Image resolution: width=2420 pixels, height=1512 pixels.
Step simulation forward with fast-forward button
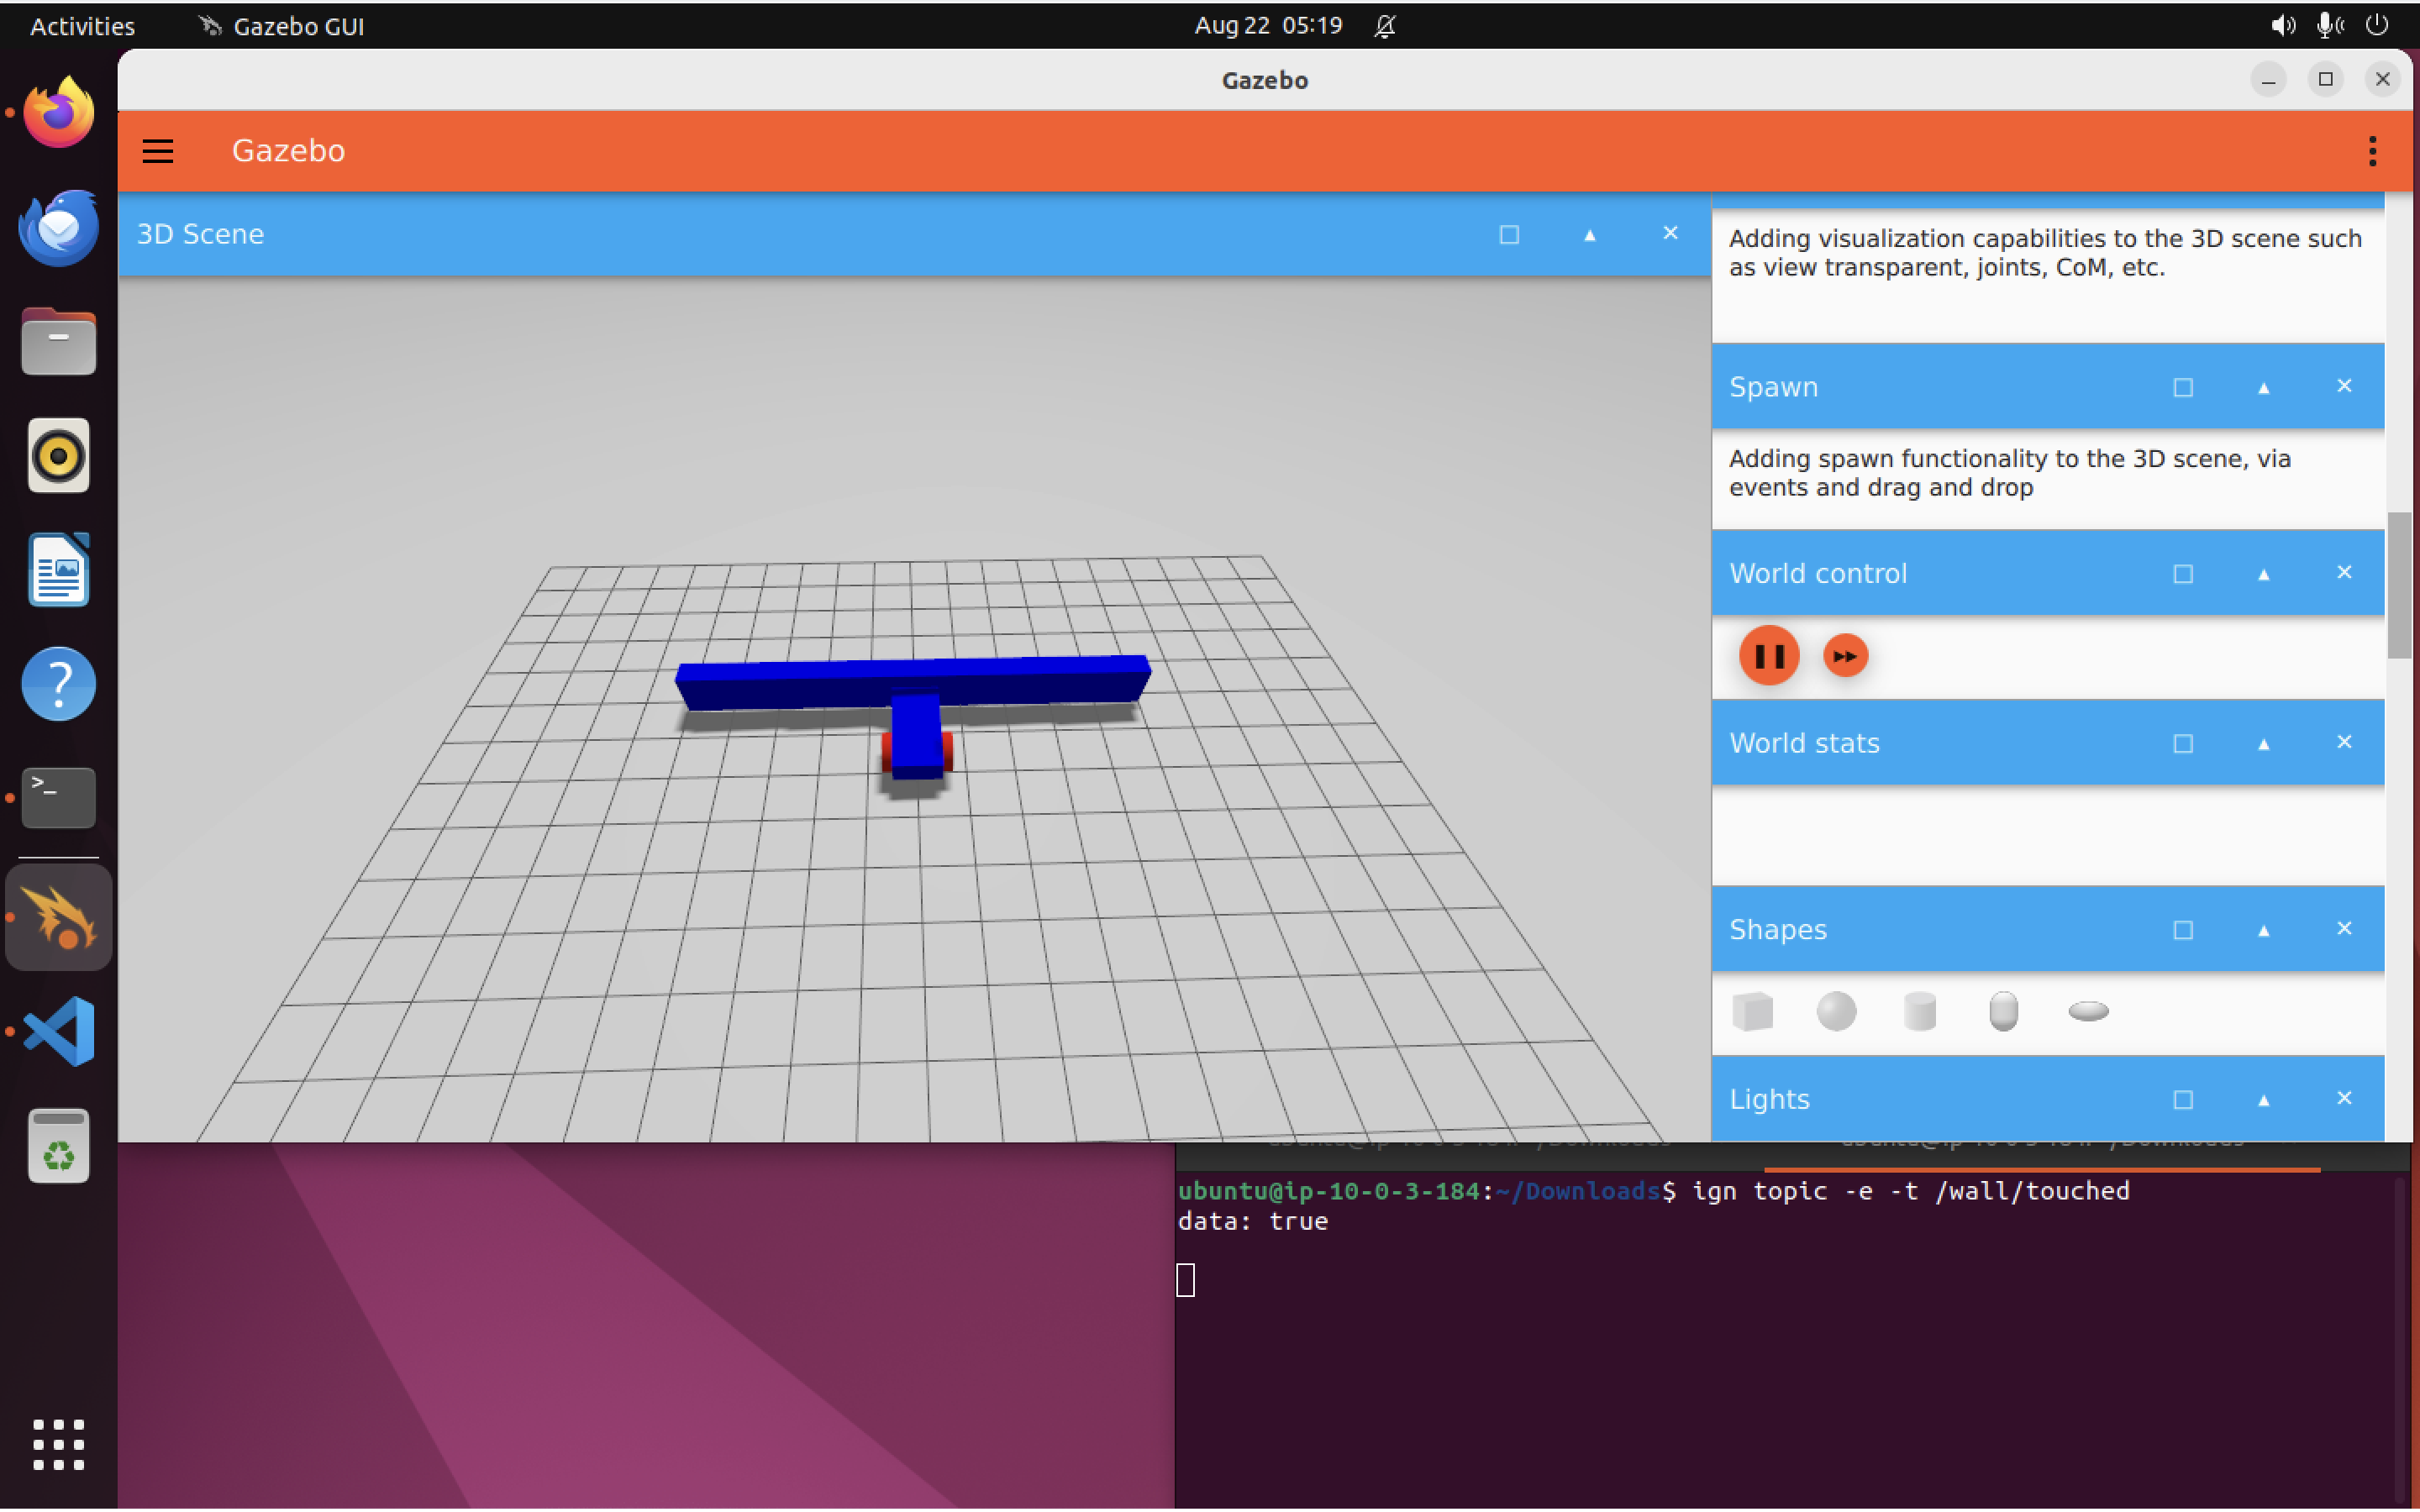[1845, 656]
